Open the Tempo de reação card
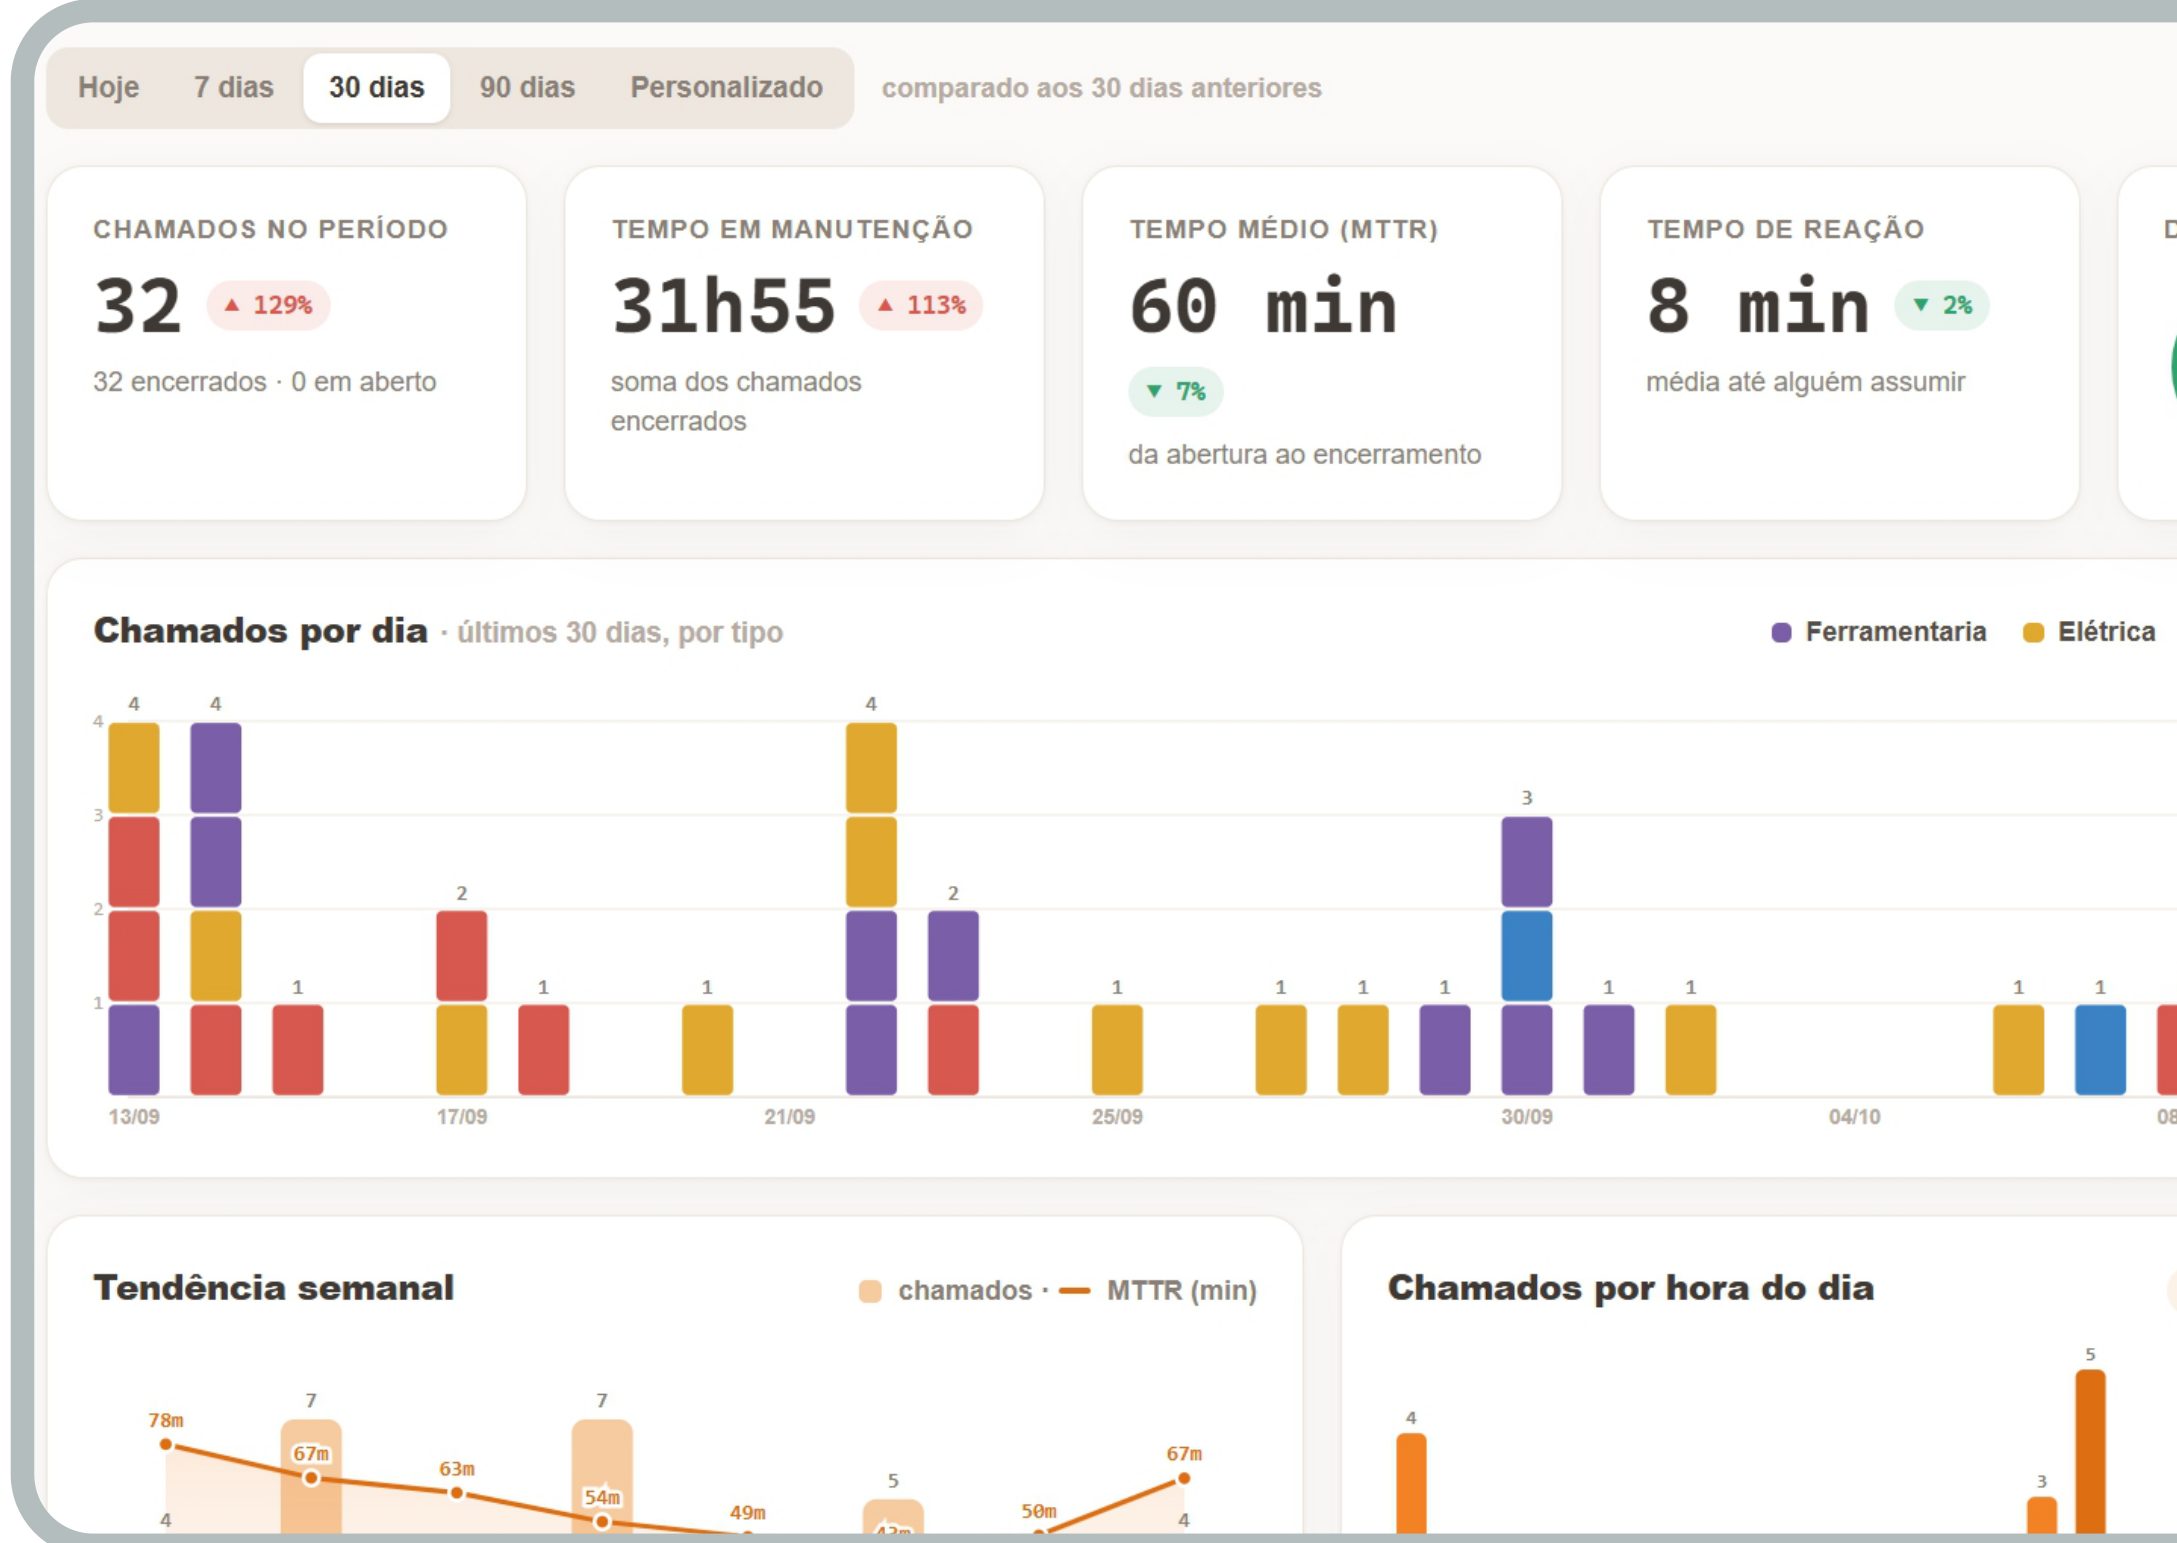Image resolution: width=2177 pixels, height=1543 pixels. coord(1840,343)
